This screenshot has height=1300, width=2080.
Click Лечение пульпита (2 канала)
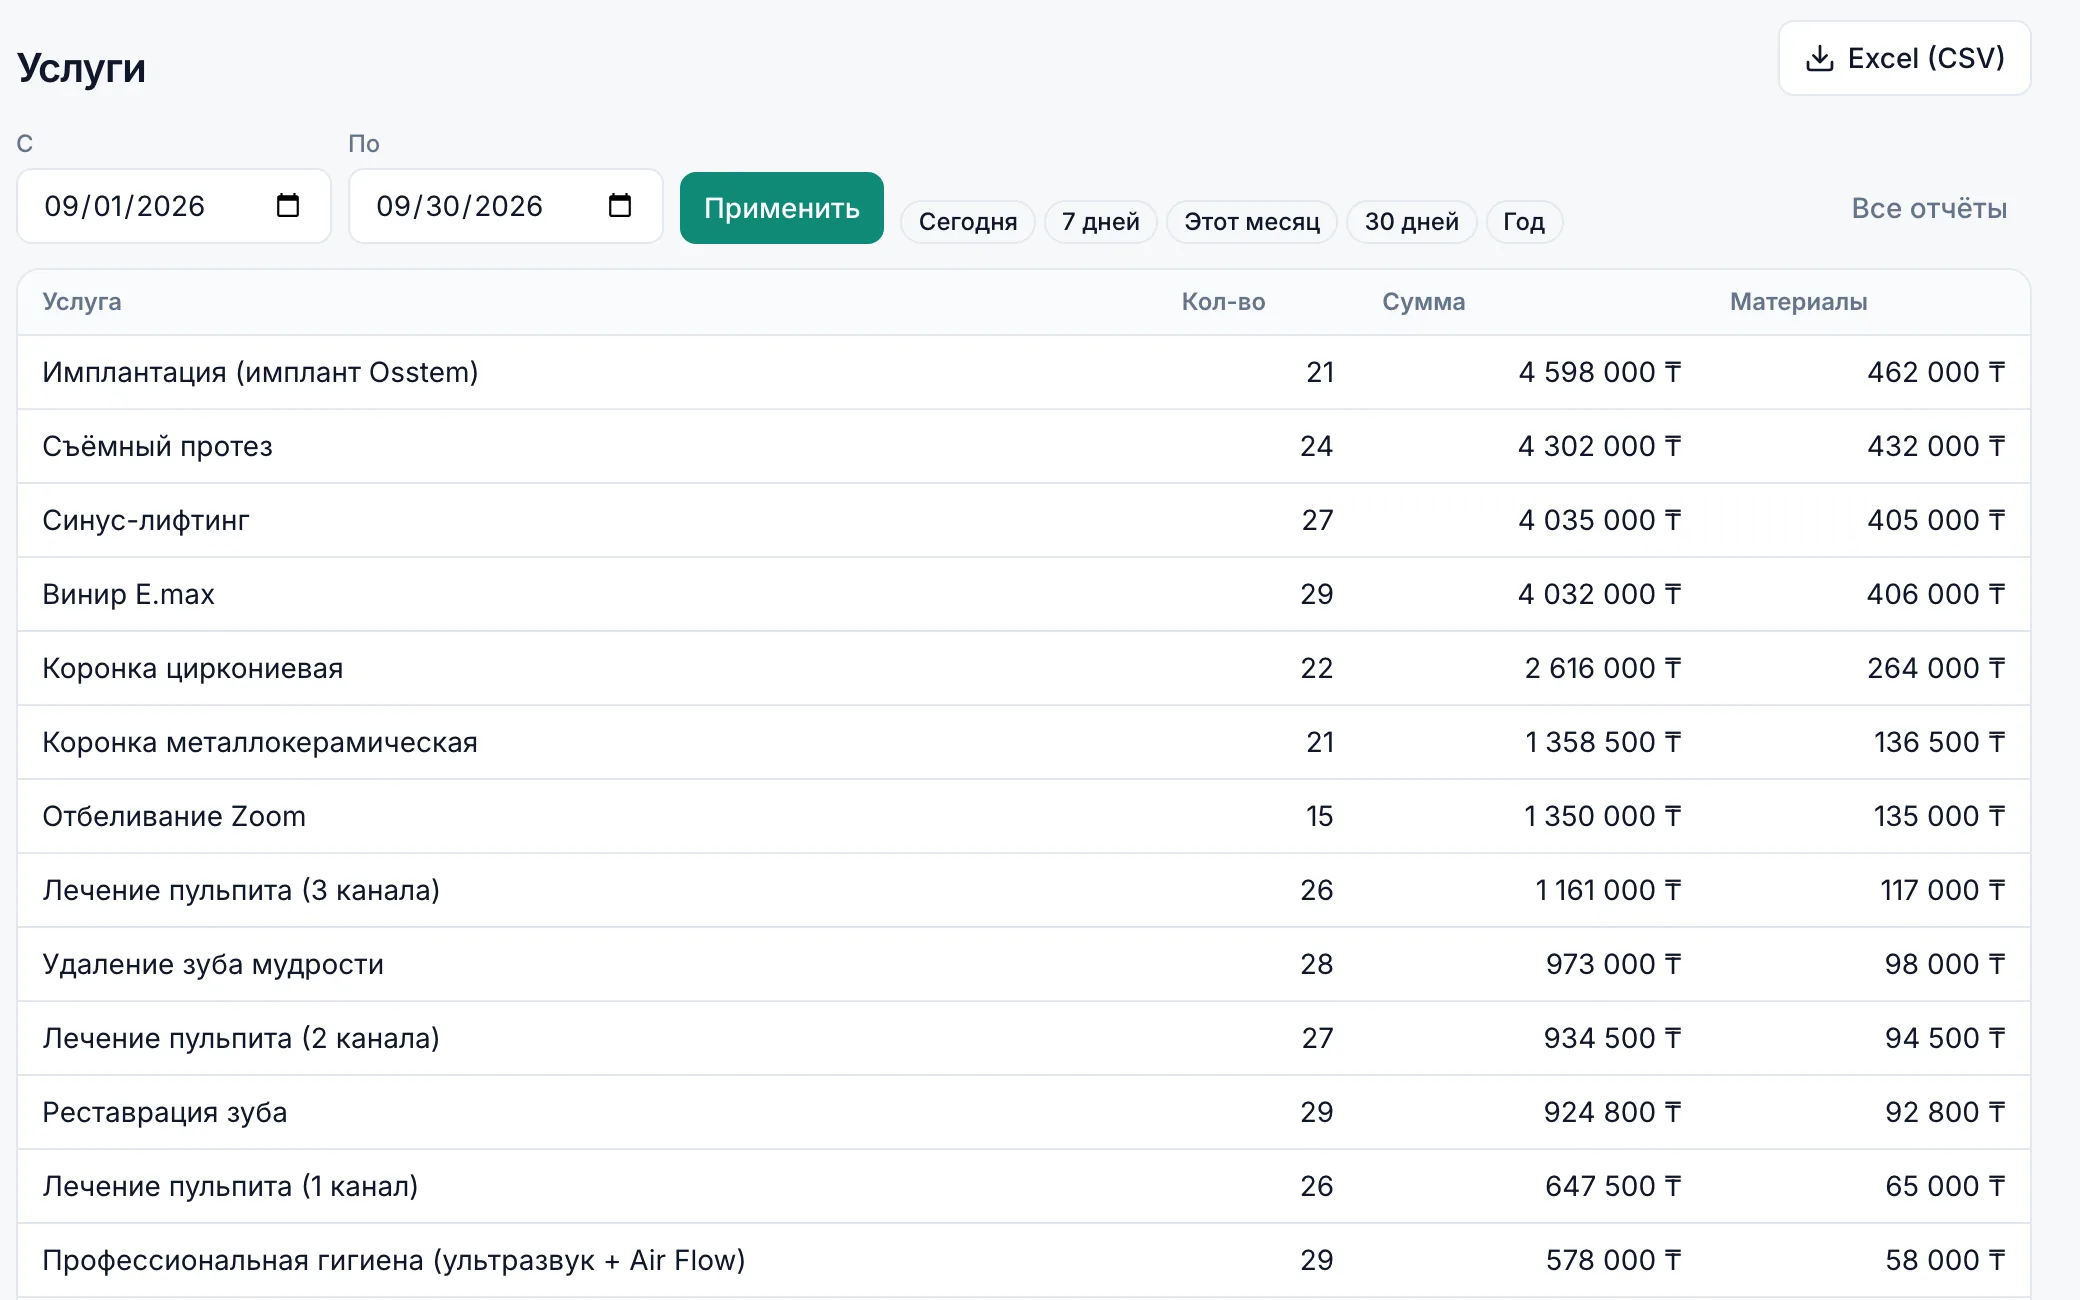click(241, 1038)
